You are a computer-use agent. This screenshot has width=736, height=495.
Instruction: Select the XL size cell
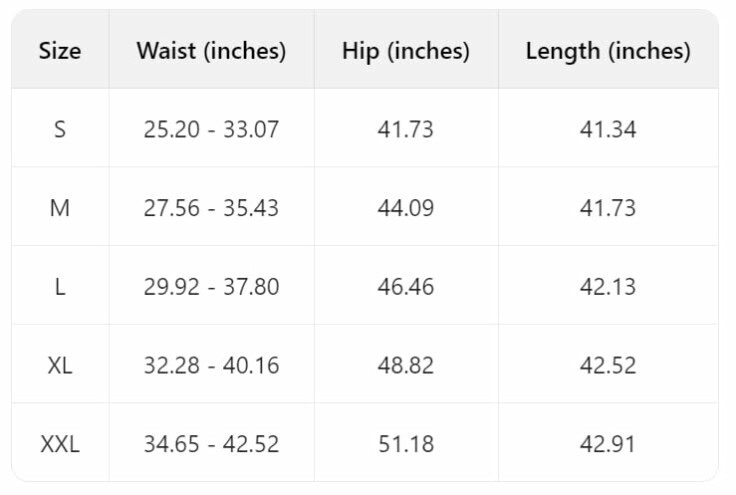60,365
